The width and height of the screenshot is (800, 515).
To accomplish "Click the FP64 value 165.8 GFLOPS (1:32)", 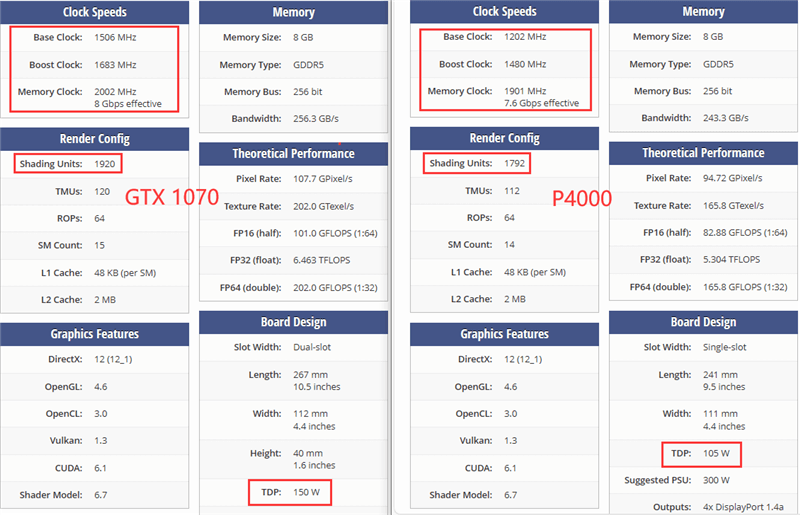I will (x=745, y=287).
